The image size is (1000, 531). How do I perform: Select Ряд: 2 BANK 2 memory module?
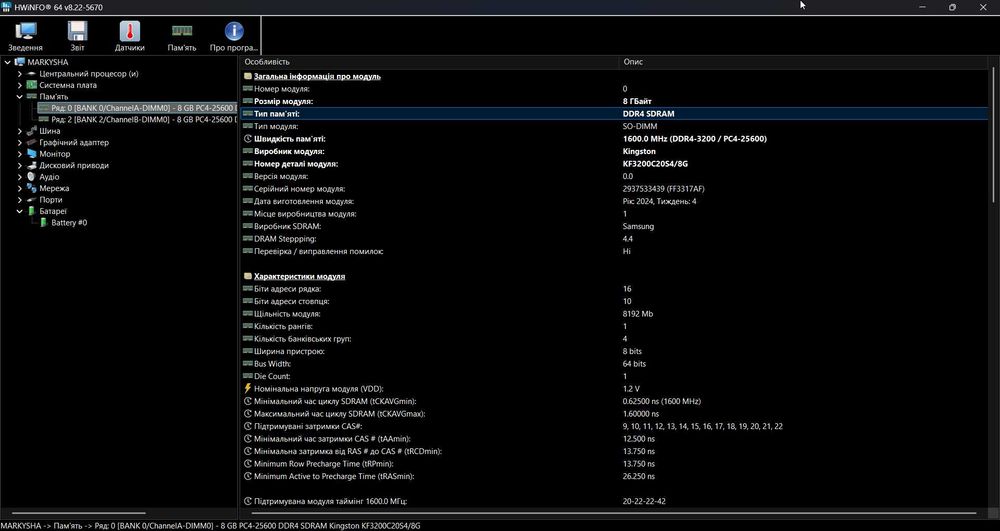tap(137, 120)
